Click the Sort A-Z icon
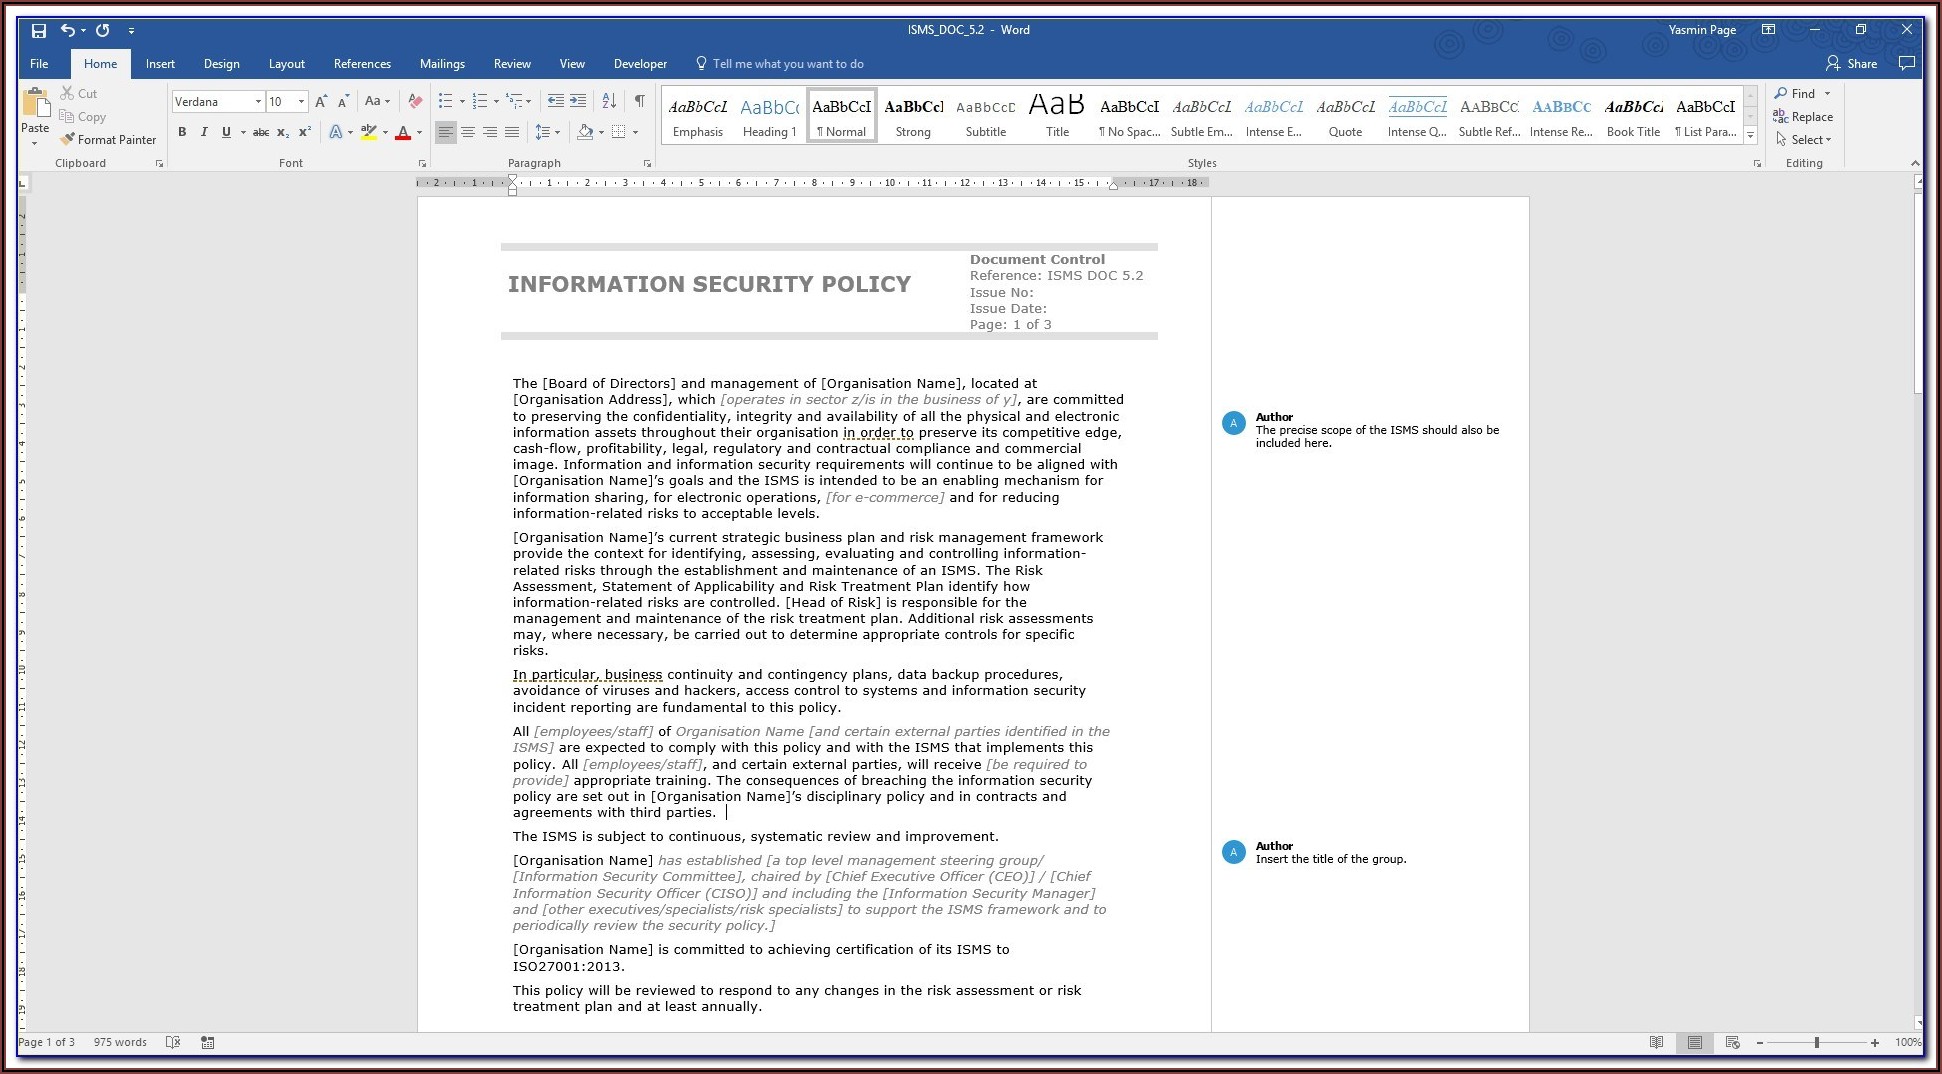The image size is (1942, 1074). pos(608,101)
